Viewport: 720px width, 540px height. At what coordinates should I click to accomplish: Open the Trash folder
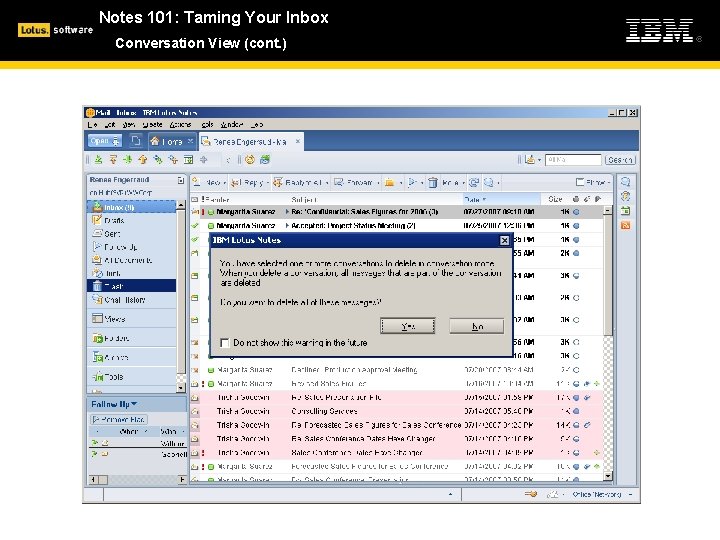click(x=131, y=286)
